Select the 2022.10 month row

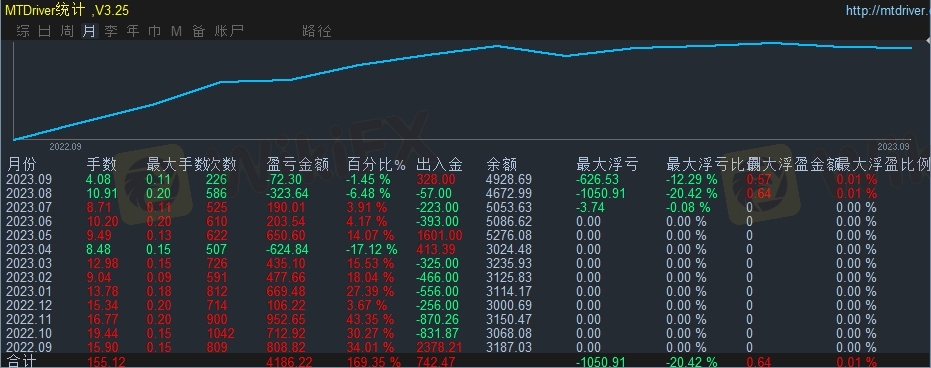[x=466, y=334]
